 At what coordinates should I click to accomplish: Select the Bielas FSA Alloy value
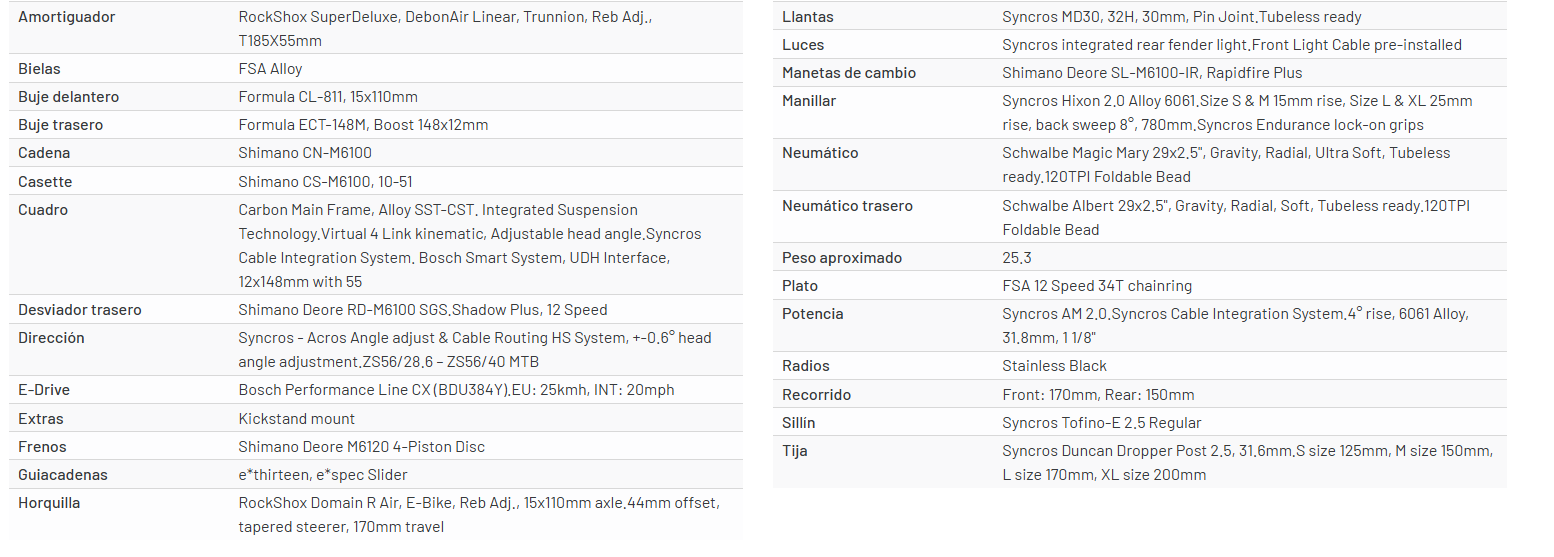pyautogui.click(x=270, y=69)
